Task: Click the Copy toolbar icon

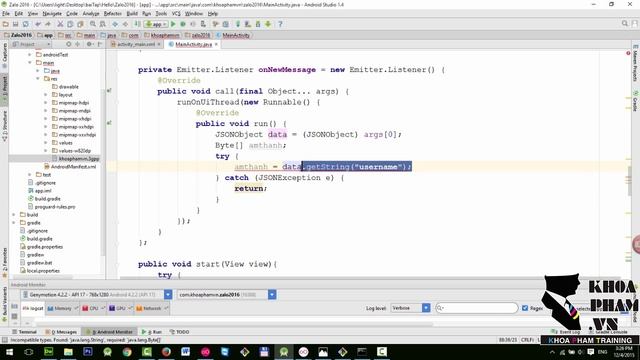Action: 70,24
